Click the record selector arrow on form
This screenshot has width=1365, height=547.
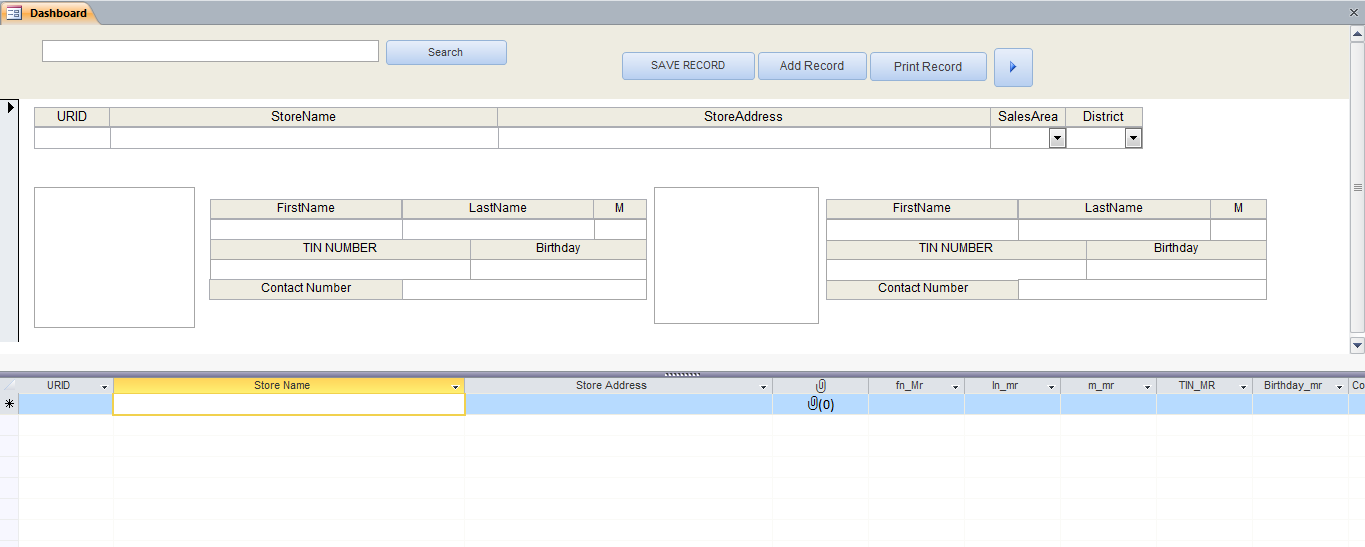10,107
